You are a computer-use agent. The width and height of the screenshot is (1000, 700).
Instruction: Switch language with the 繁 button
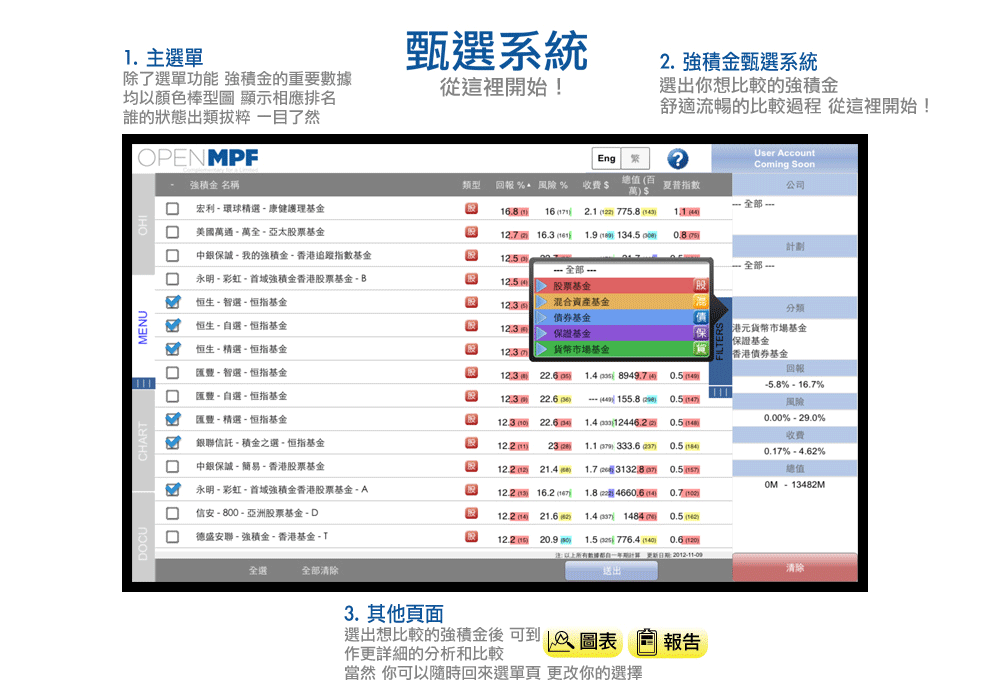tap(635, 159)
